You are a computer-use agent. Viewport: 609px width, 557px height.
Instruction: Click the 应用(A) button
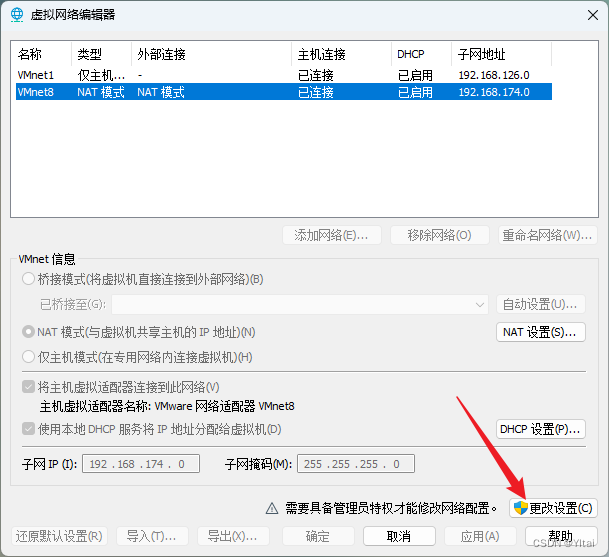click(480, 536)
